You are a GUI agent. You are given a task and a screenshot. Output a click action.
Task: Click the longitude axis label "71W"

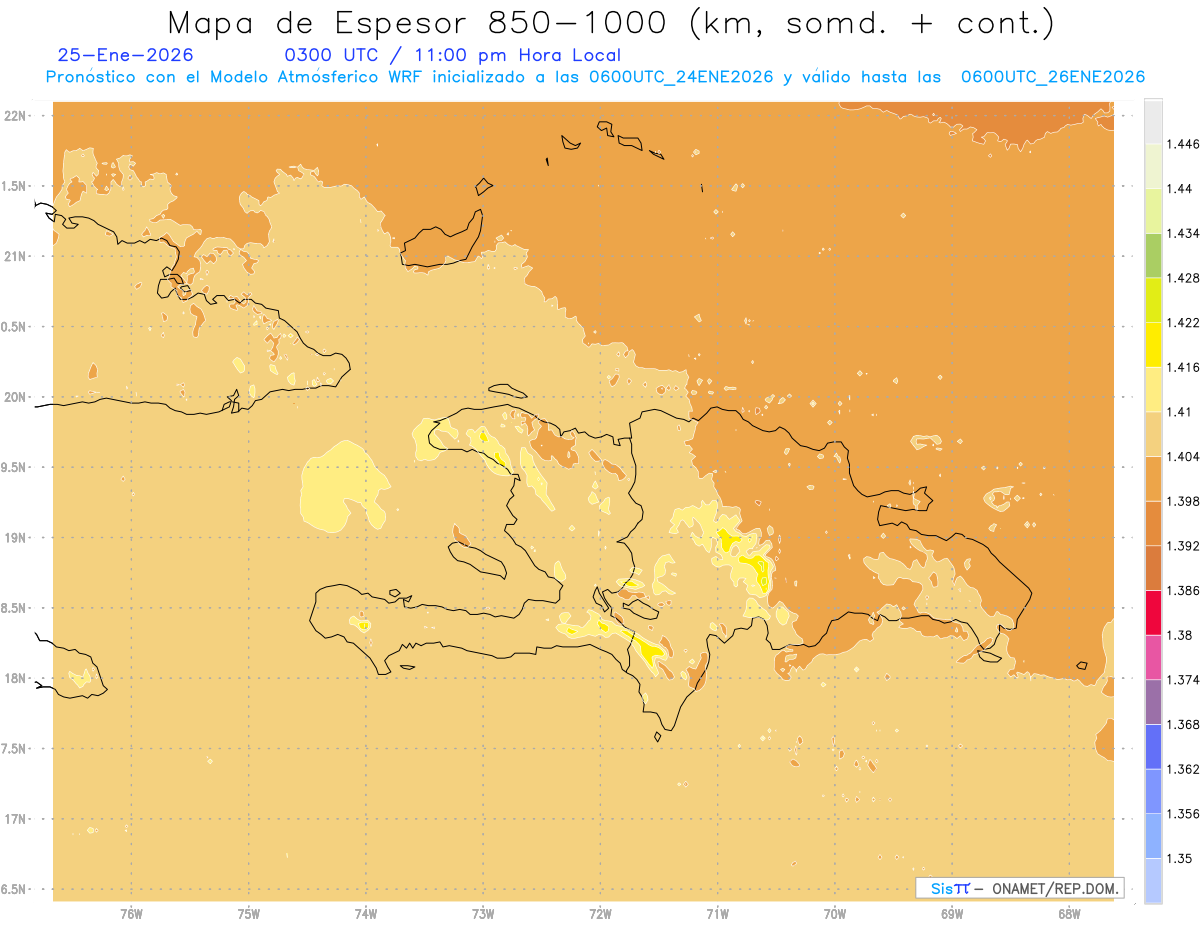point(717,914)
